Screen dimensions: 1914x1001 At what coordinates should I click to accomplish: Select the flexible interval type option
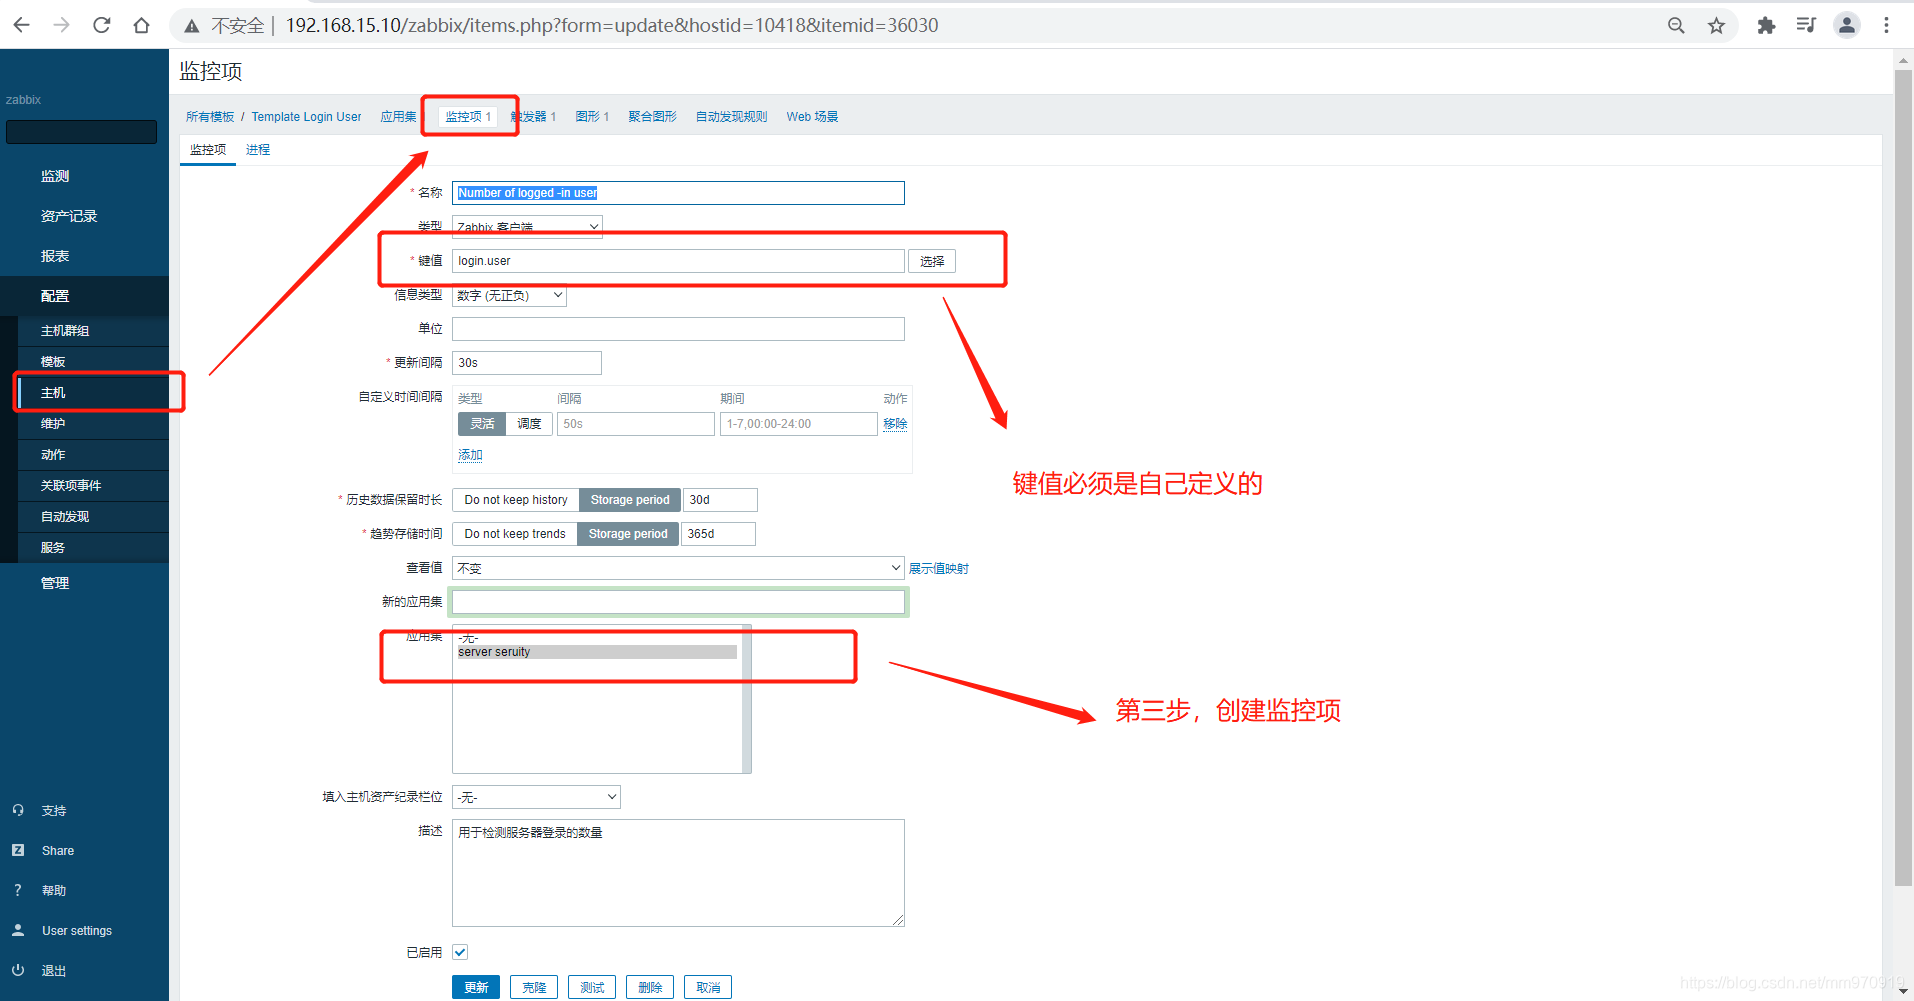[x=482, y=424]
